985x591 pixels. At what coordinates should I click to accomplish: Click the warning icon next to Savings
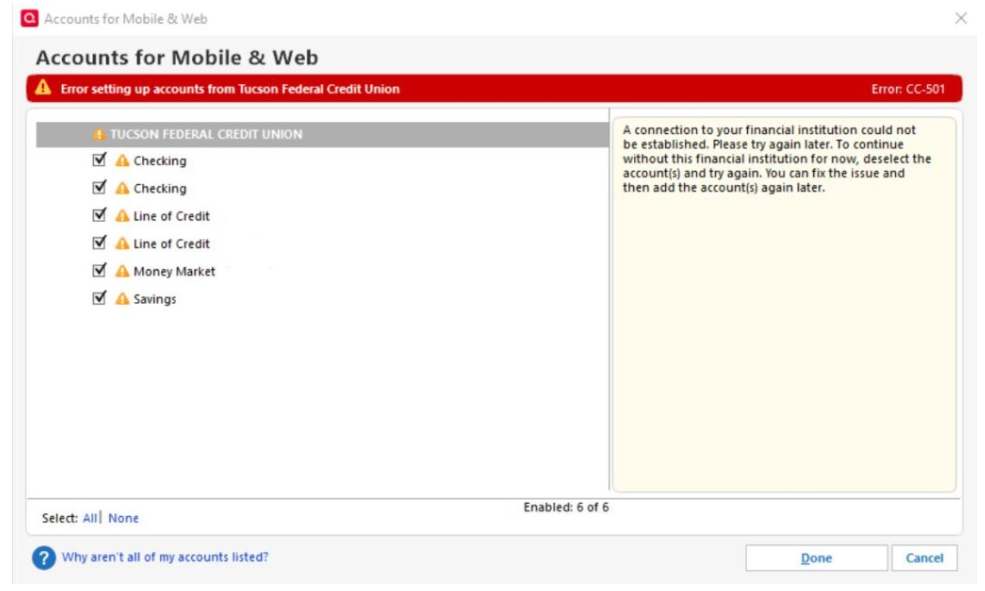click(x=122, y=299)
